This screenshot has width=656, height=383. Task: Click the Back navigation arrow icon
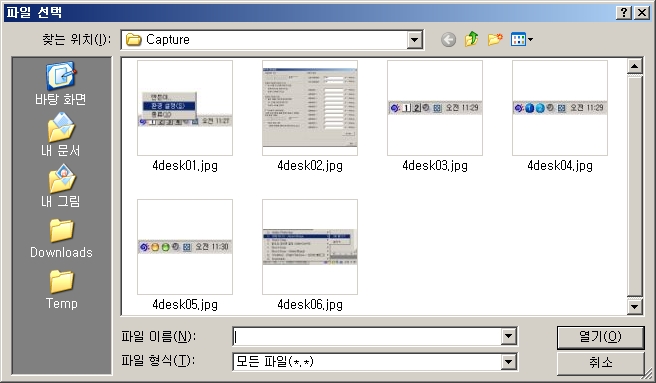[x=448, y=40]
